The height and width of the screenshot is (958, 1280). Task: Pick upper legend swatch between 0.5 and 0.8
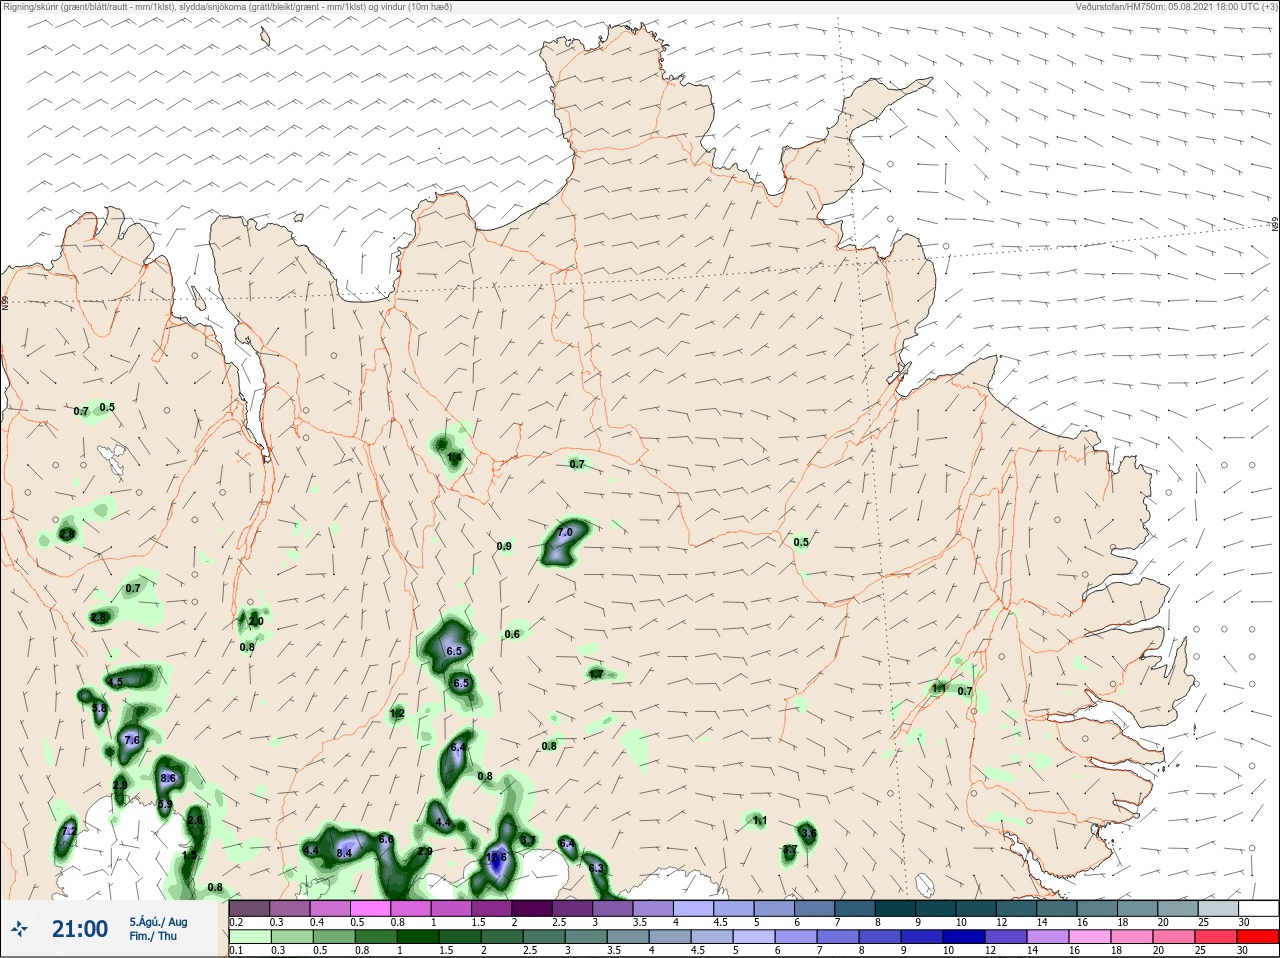pos(371,908)
